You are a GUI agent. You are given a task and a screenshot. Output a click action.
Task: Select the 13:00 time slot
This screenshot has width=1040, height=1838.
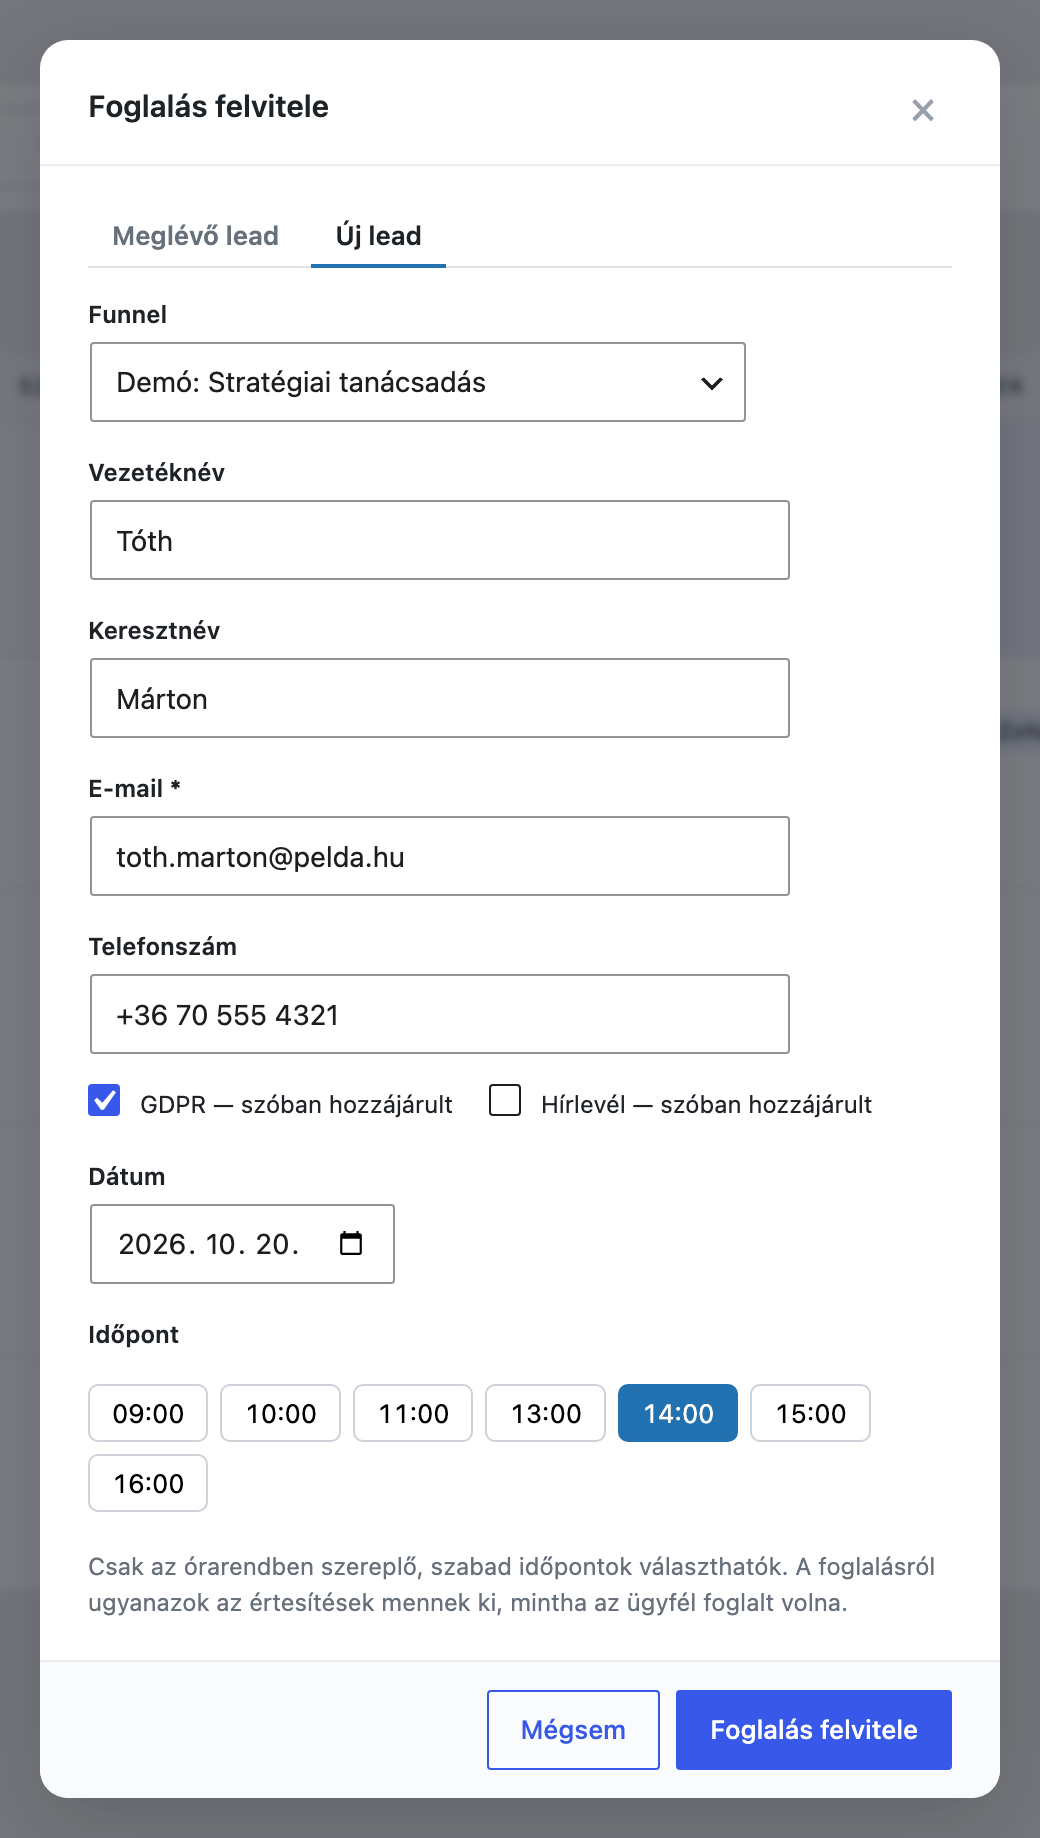tap(546, 1413)
